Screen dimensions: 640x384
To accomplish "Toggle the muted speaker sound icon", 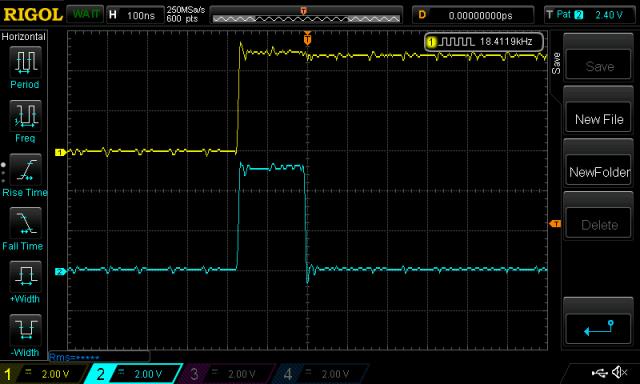I will coord(620,372).
